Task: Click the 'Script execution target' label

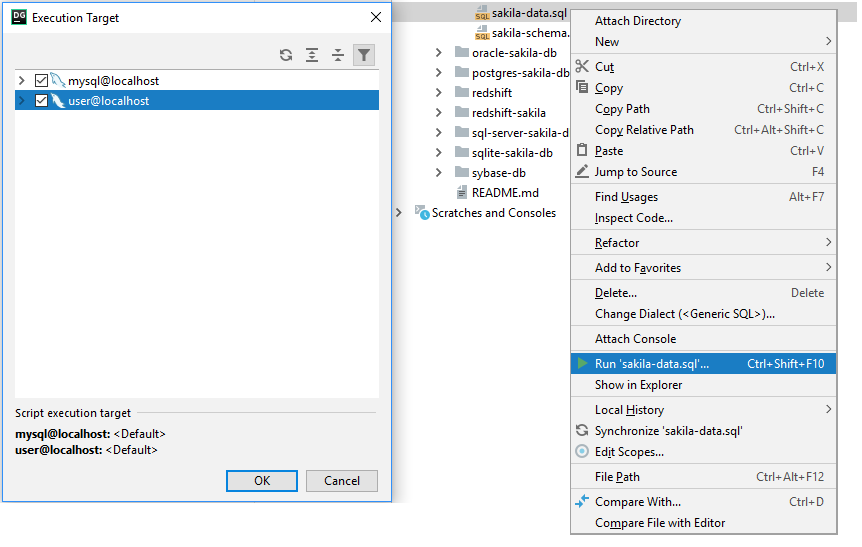Action: click(x=73, y=413)
